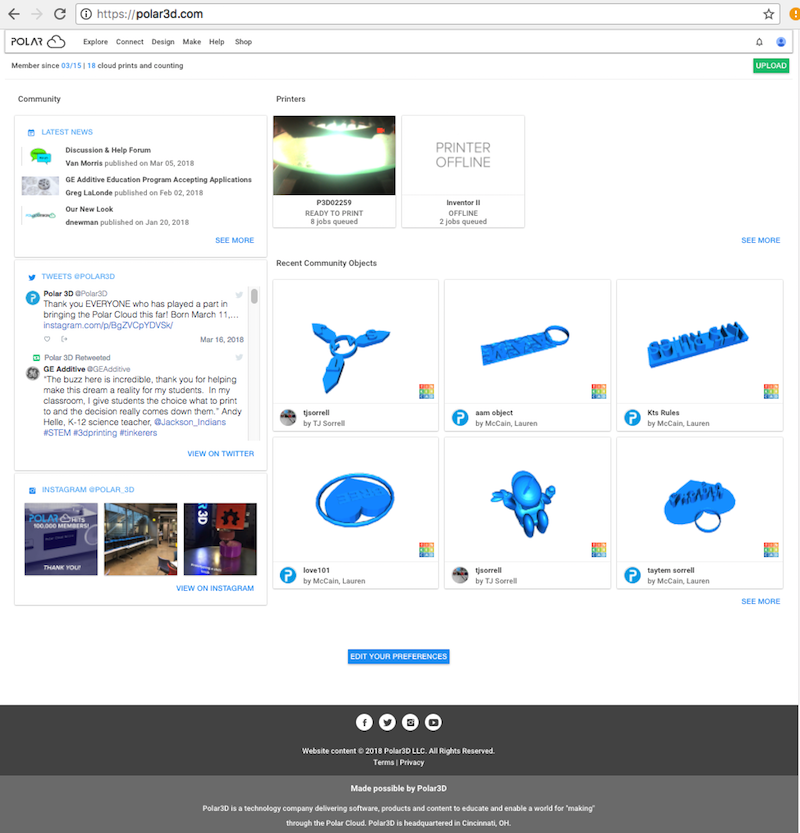Click the Instagram icon in footer
Viewport: 800px width, 833px height.
pyautogui.click(x=410, y=722)
